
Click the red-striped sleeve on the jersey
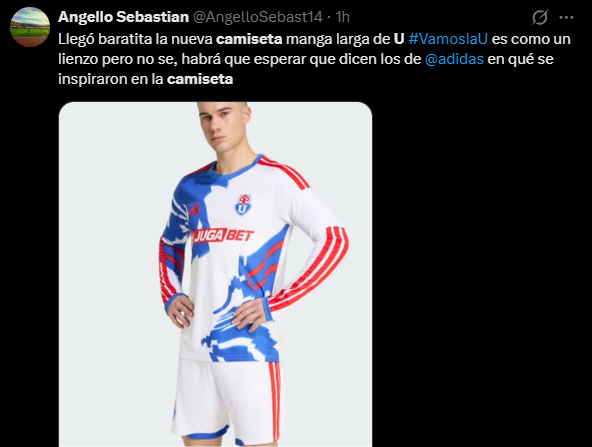point(317,264)
